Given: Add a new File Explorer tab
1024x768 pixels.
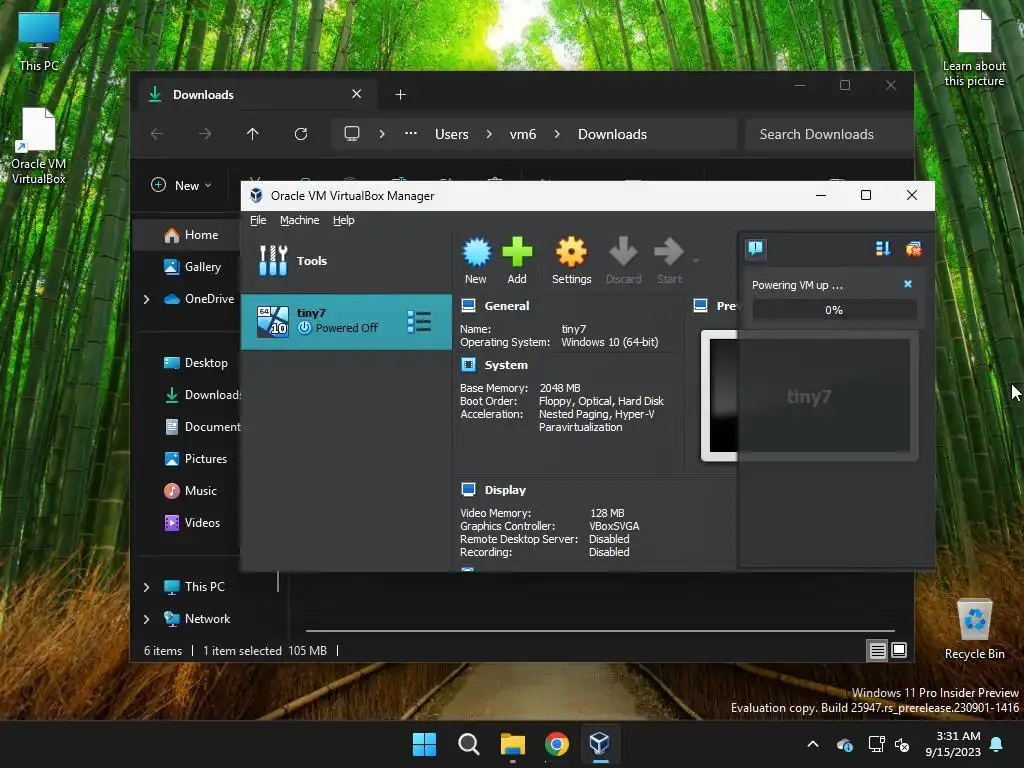Looking at the screenshot, I should tap(400, 95).
